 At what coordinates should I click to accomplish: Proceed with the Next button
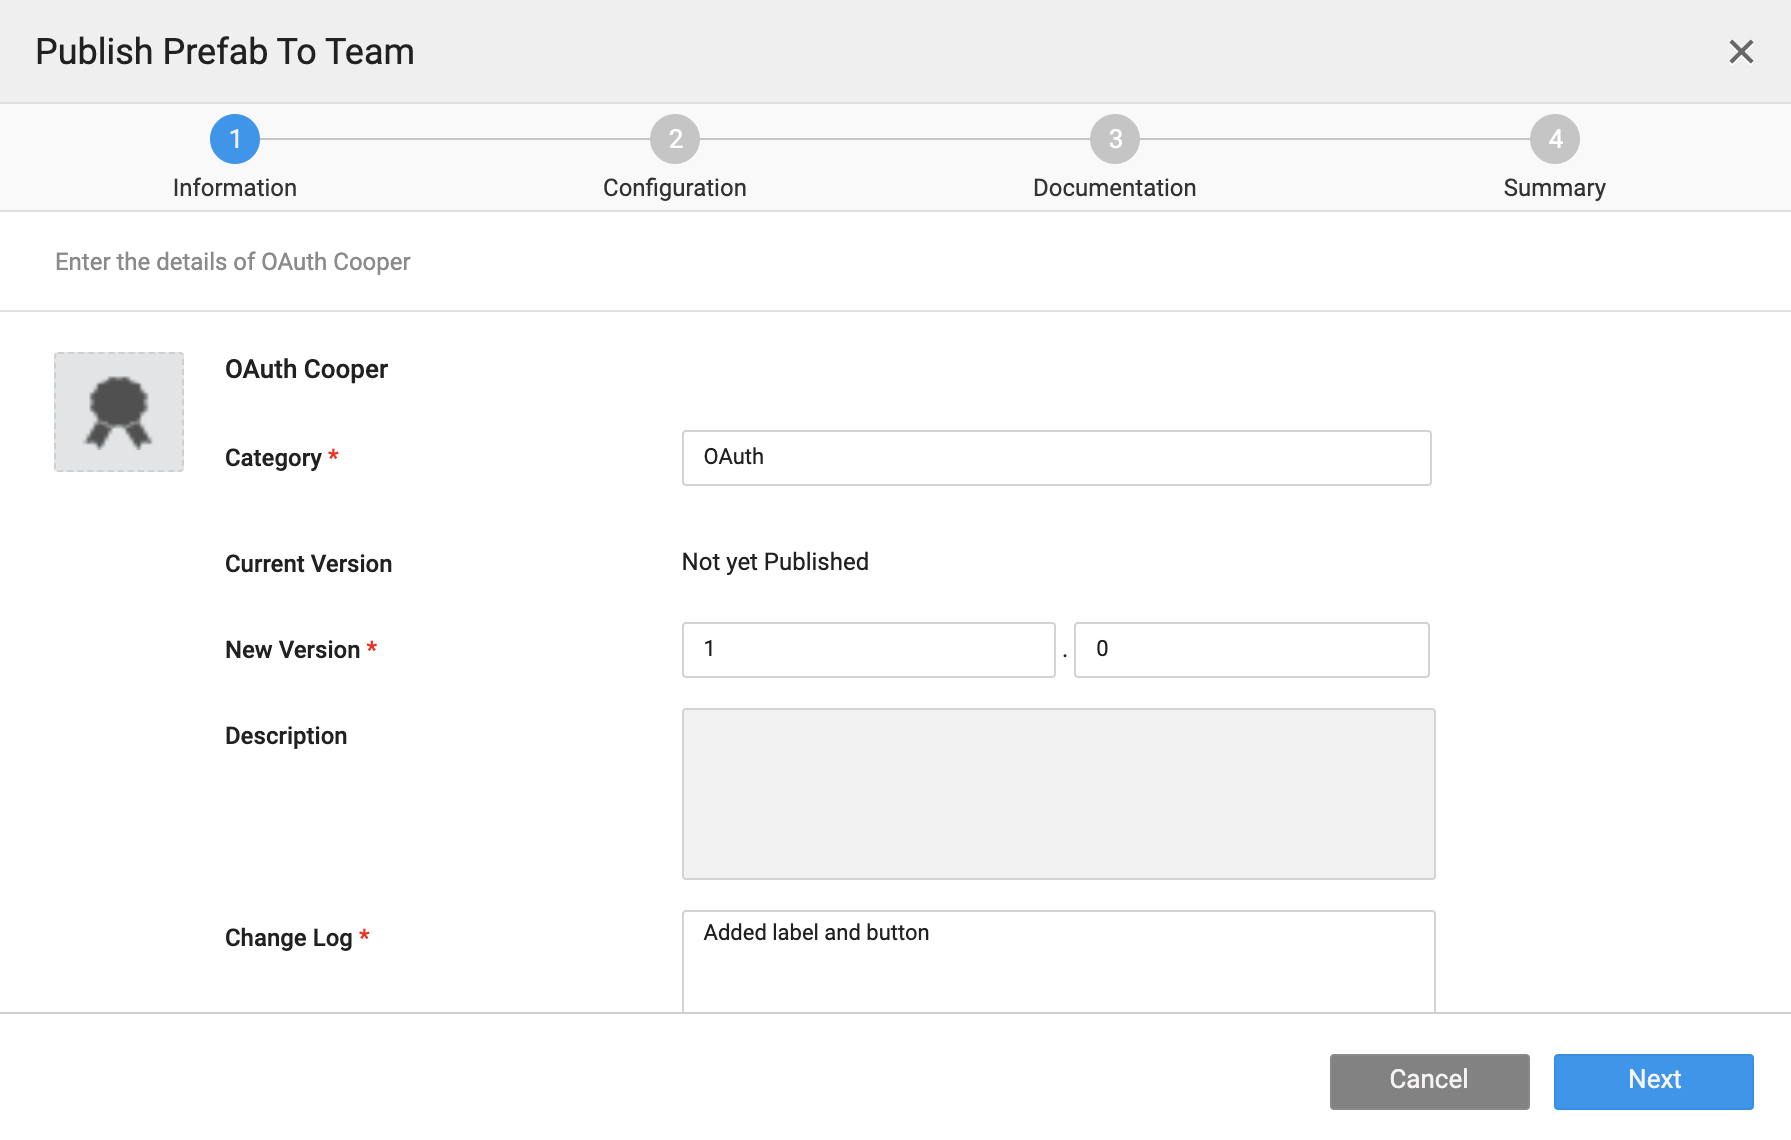pyautogui.click(x=1653, y=1081)
